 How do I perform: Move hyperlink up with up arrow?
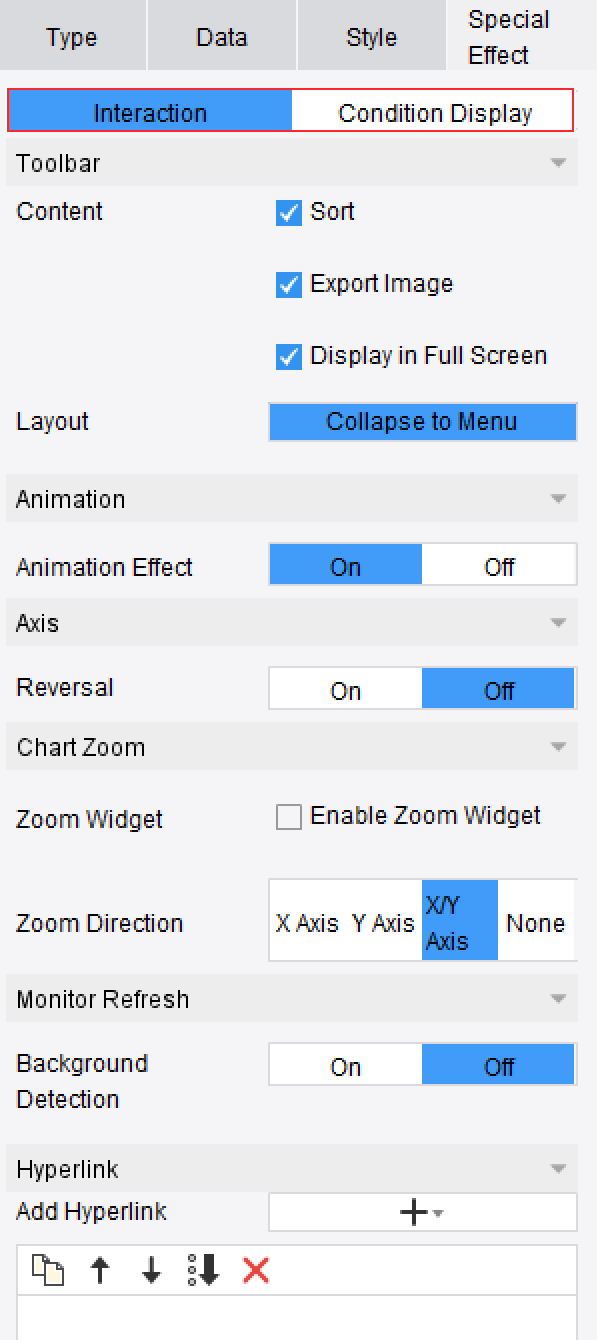click(x=100, y=1270)
